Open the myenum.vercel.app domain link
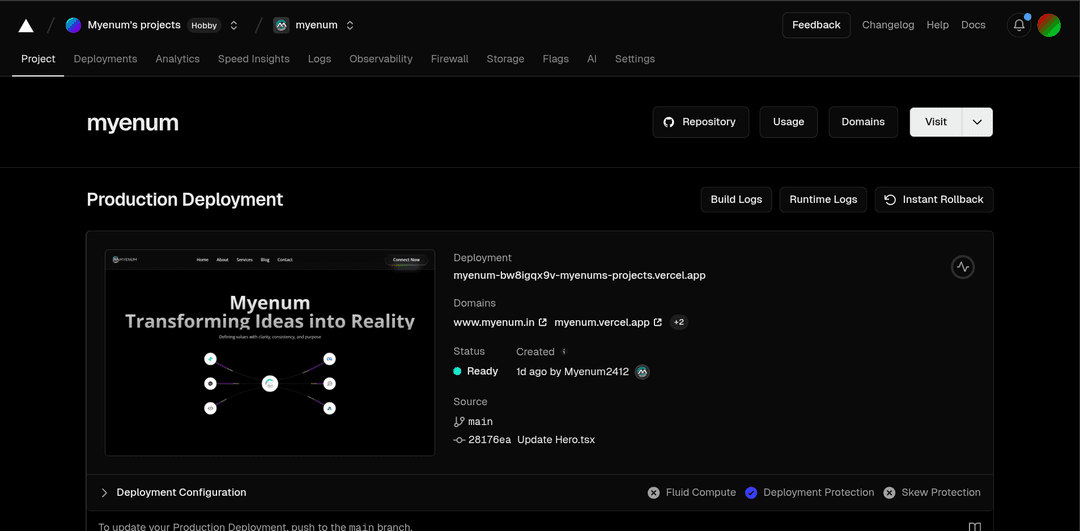Screen dimensions: 1080x531 (x=602, y=322)
